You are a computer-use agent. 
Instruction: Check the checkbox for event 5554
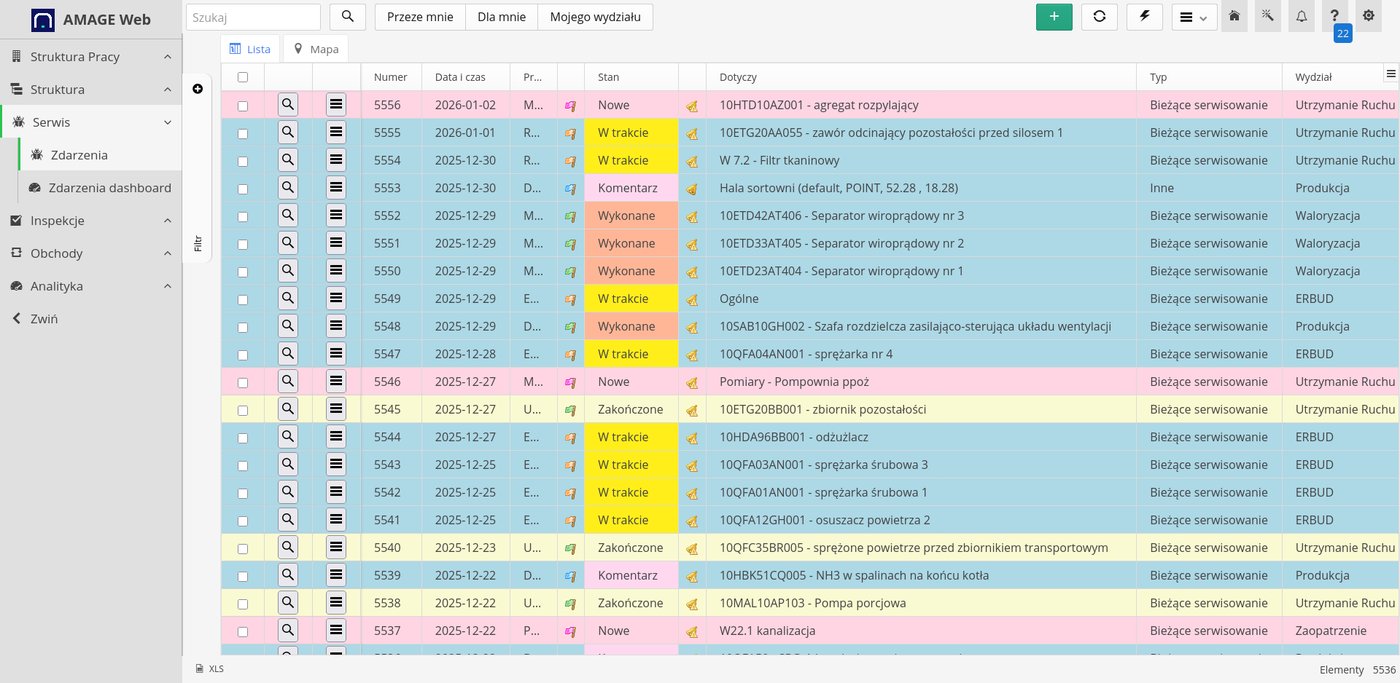click(242, 160)
